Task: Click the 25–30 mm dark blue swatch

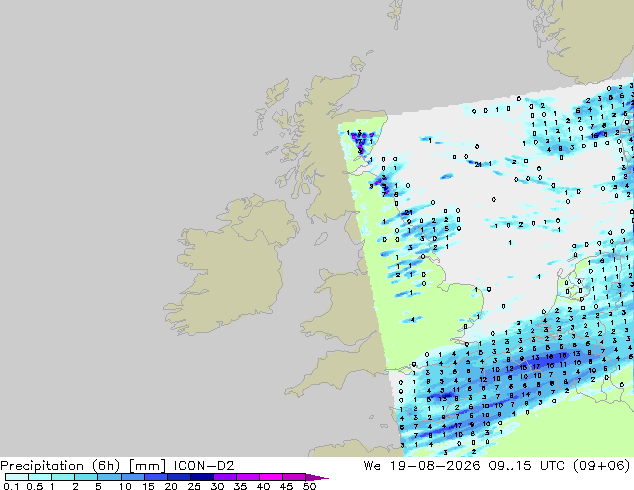Action: [201, 477]
